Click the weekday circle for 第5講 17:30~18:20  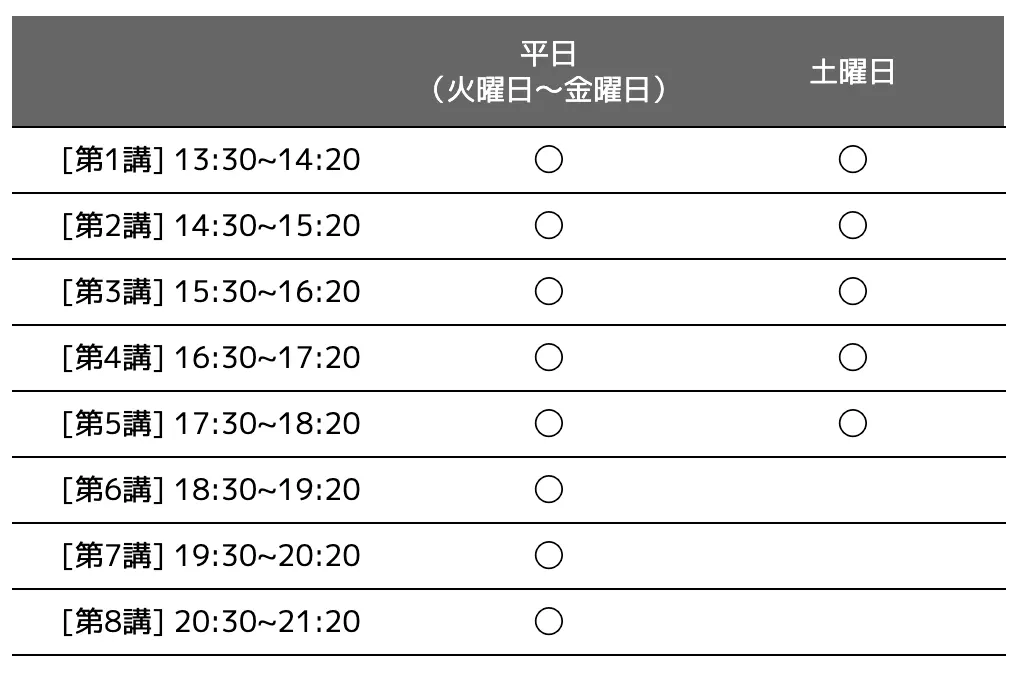549,423
